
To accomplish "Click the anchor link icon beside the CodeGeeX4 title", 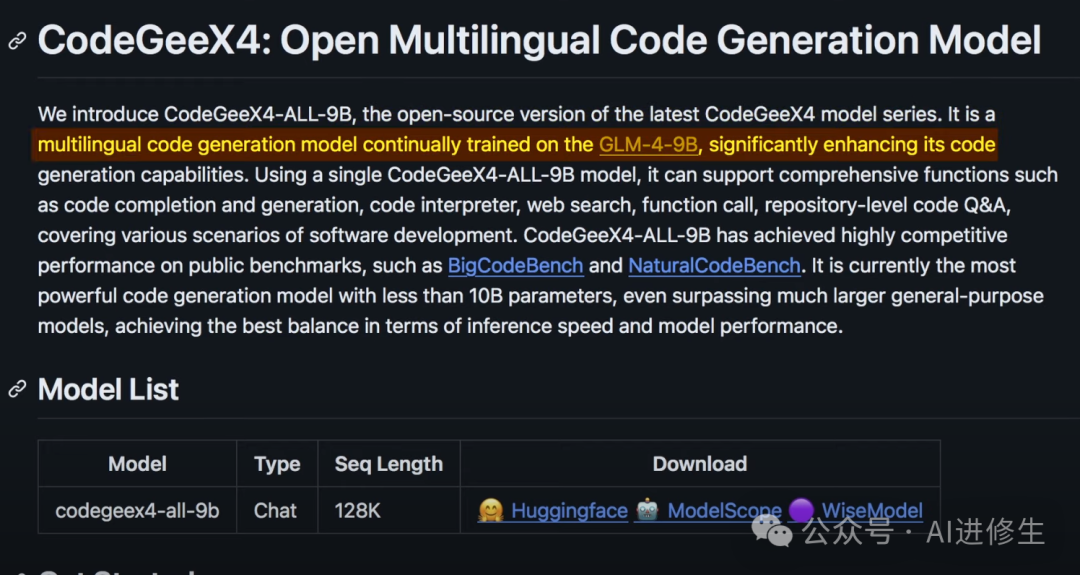I will [17, 41].
